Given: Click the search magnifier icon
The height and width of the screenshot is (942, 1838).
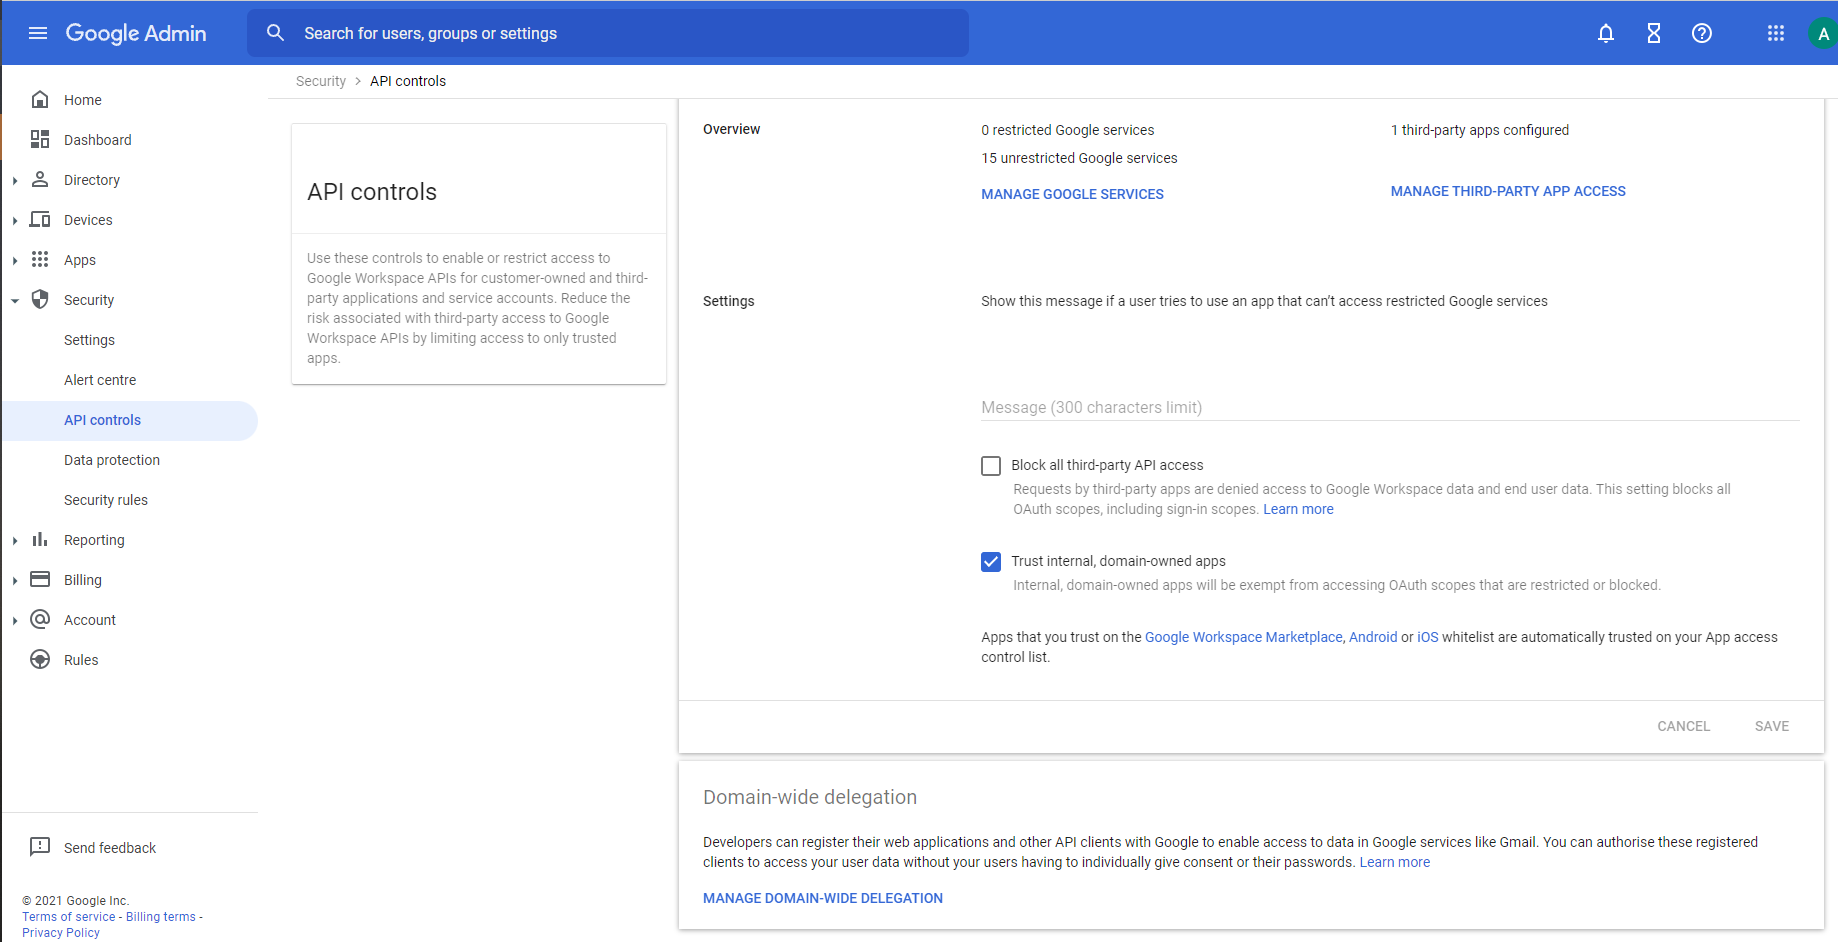Looking at the screenshot, I should [276, 33].
